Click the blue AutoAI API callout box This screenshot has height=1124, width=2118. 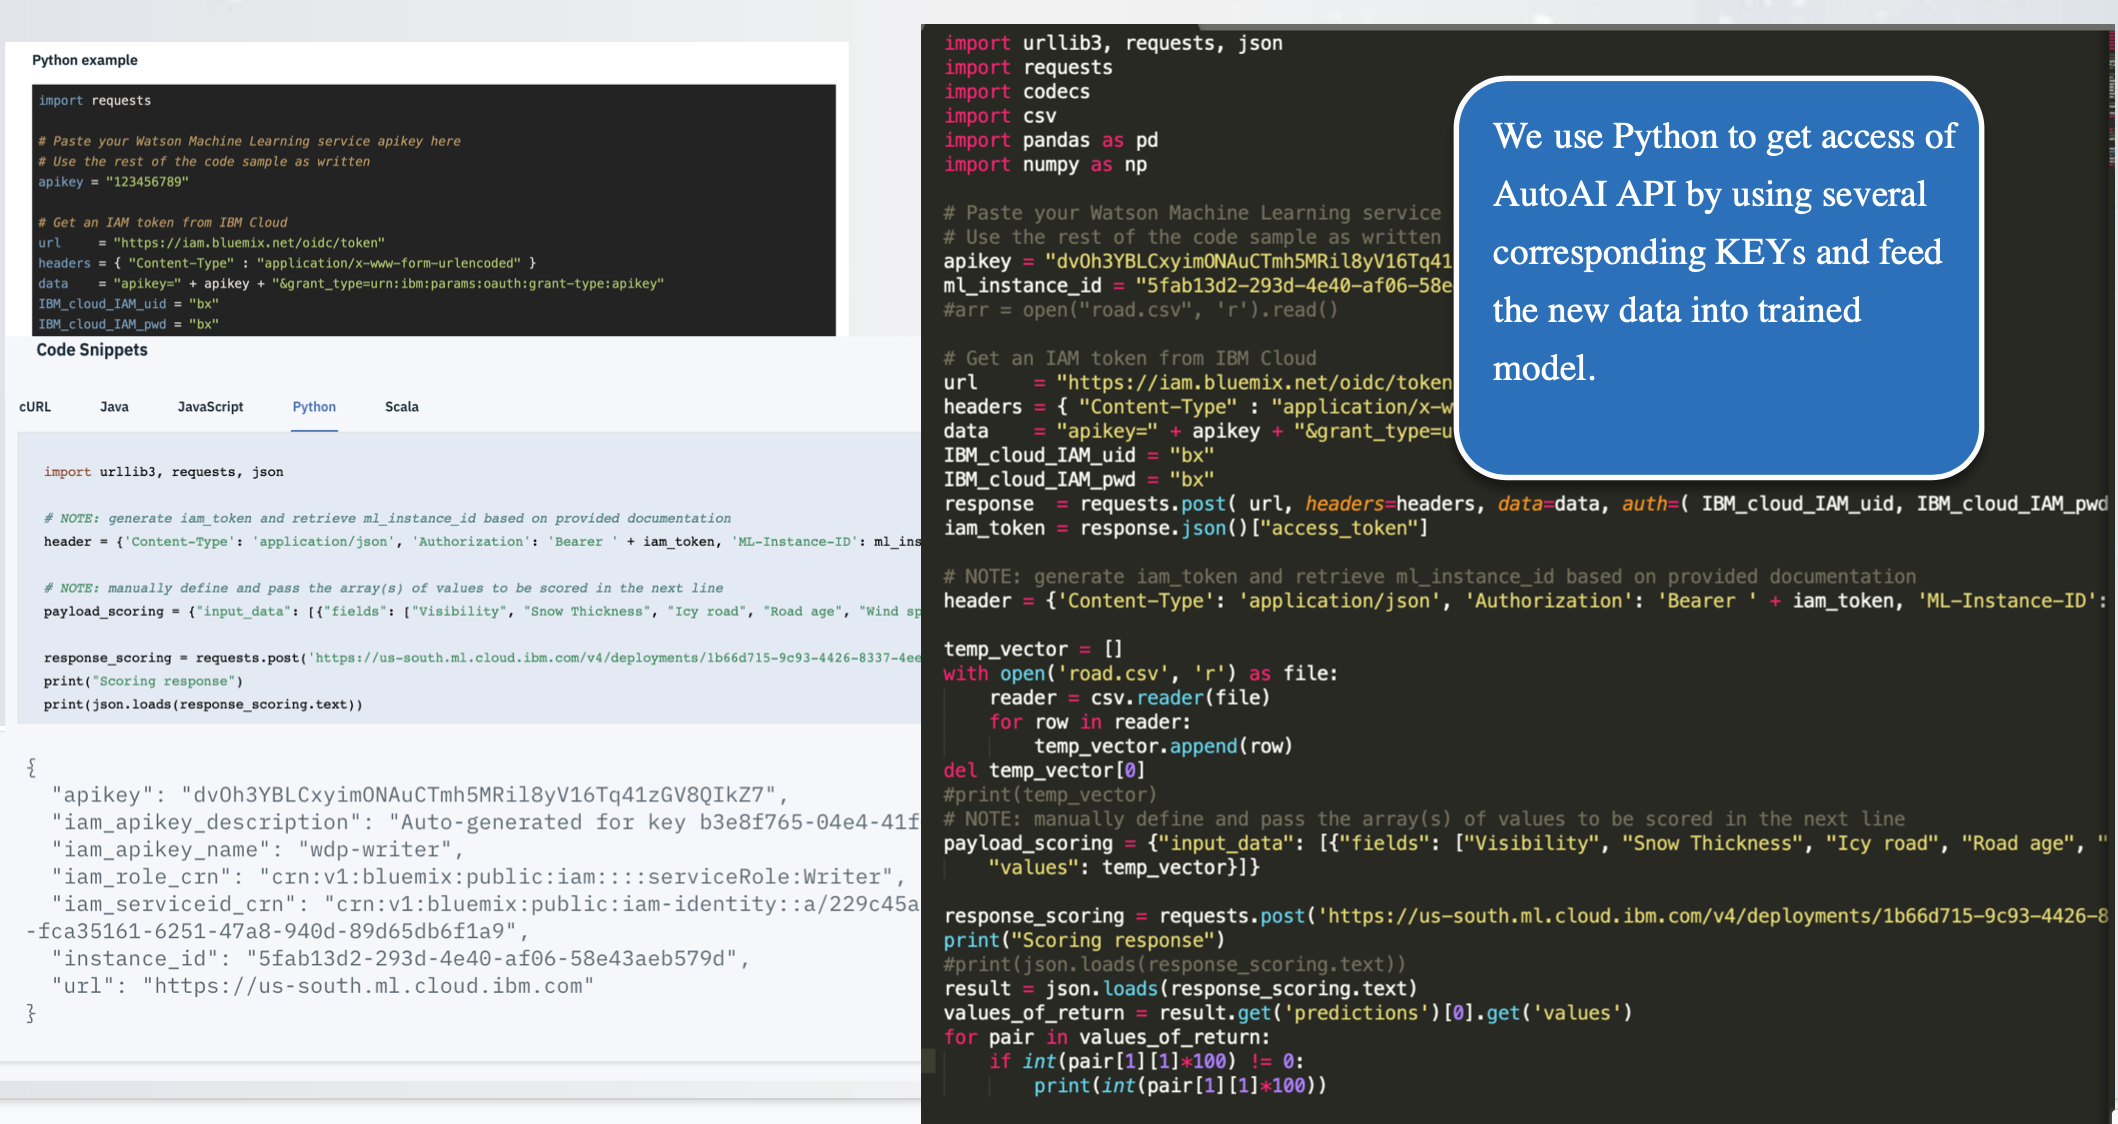[1718, 278]
